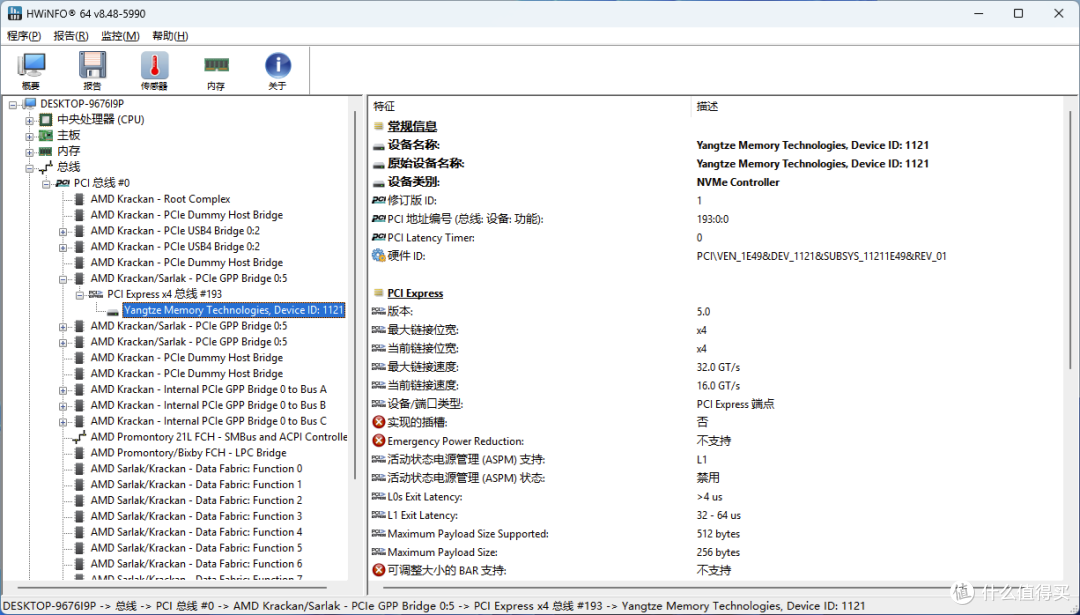Viewport: 1080px width, 615px height.
Task: Expand the 中央处理器 (CPU) node
Action: tap(30, 121)
